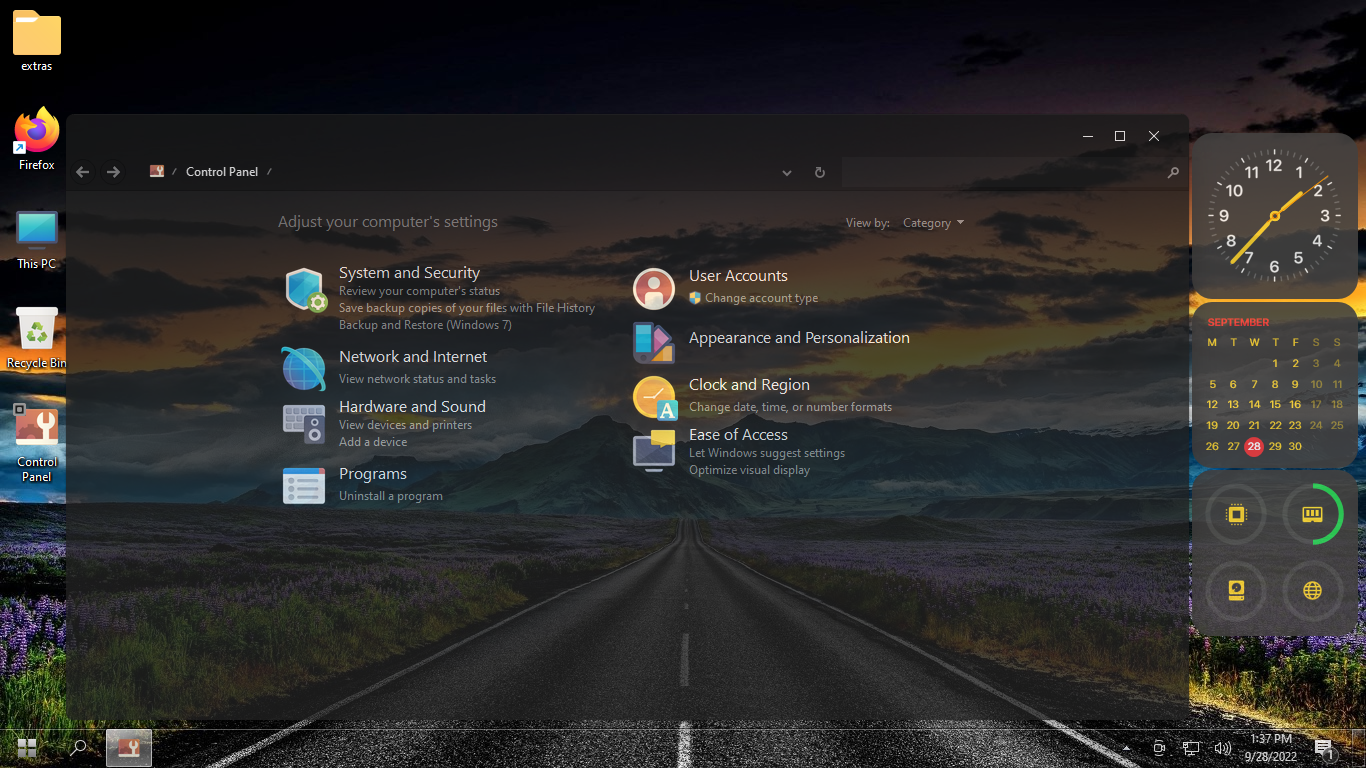Click Uninstall a program
Screen dimensions: 1366x768
(x=391, y=496)
